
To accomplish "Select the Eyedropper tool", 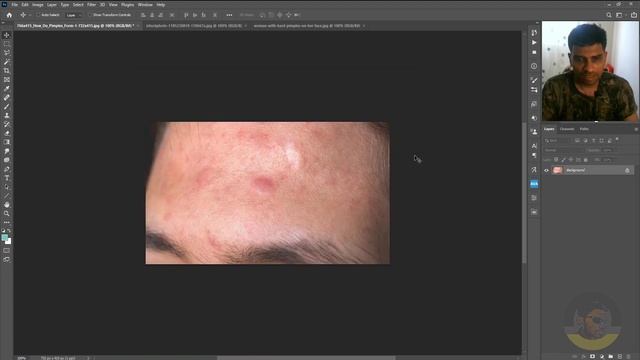I will pyautogui.click(x=7, y=89).
